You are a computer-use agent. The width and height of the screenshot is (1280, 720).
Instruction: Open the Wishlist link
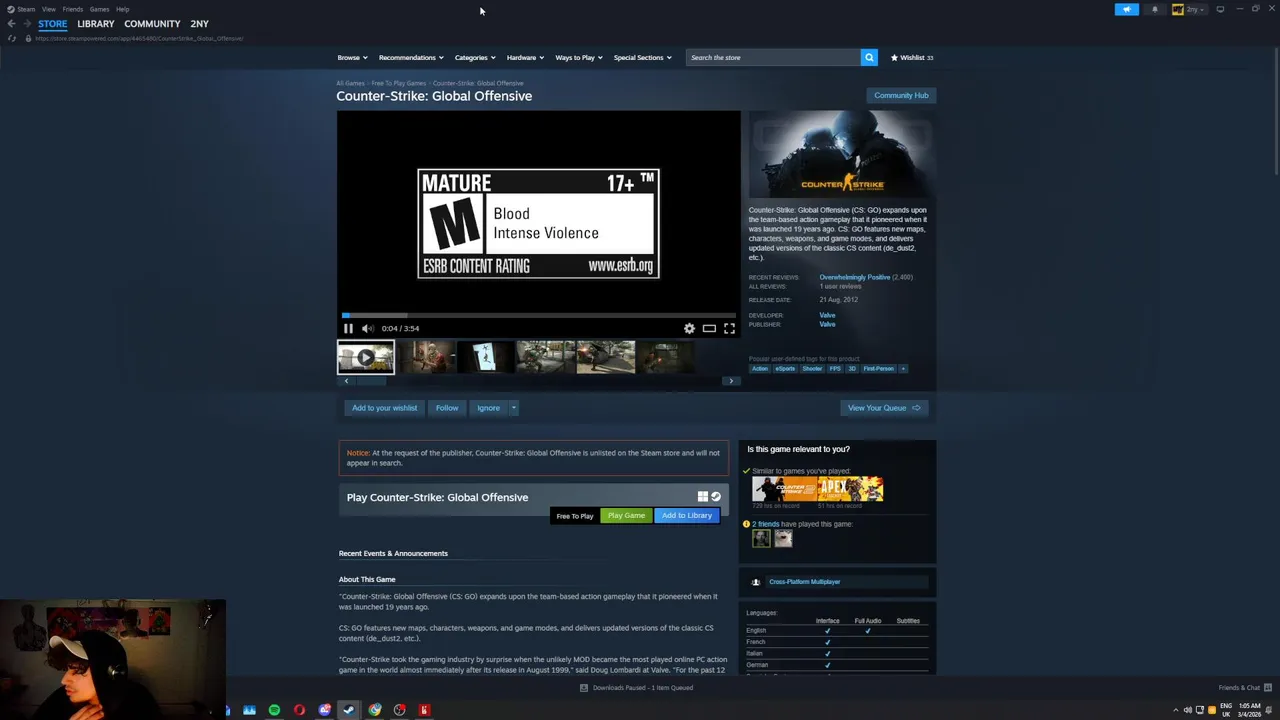912,57
